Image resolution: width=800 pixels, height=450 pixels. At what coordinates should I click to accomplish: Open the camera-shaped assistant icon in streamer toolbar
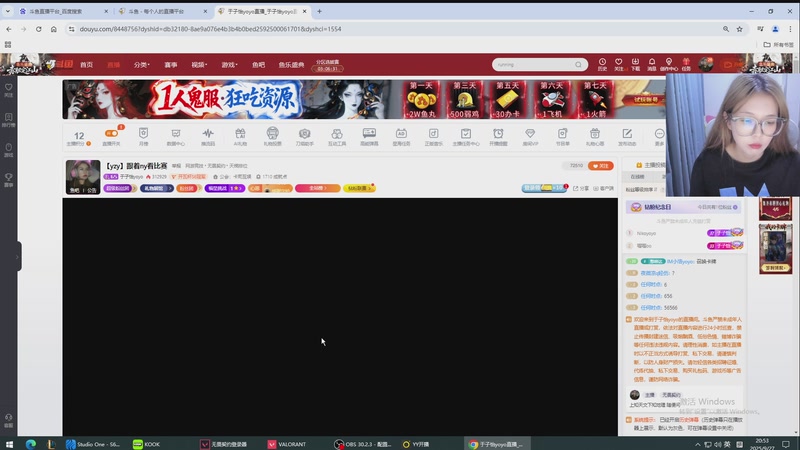click(x=305, y=133)
